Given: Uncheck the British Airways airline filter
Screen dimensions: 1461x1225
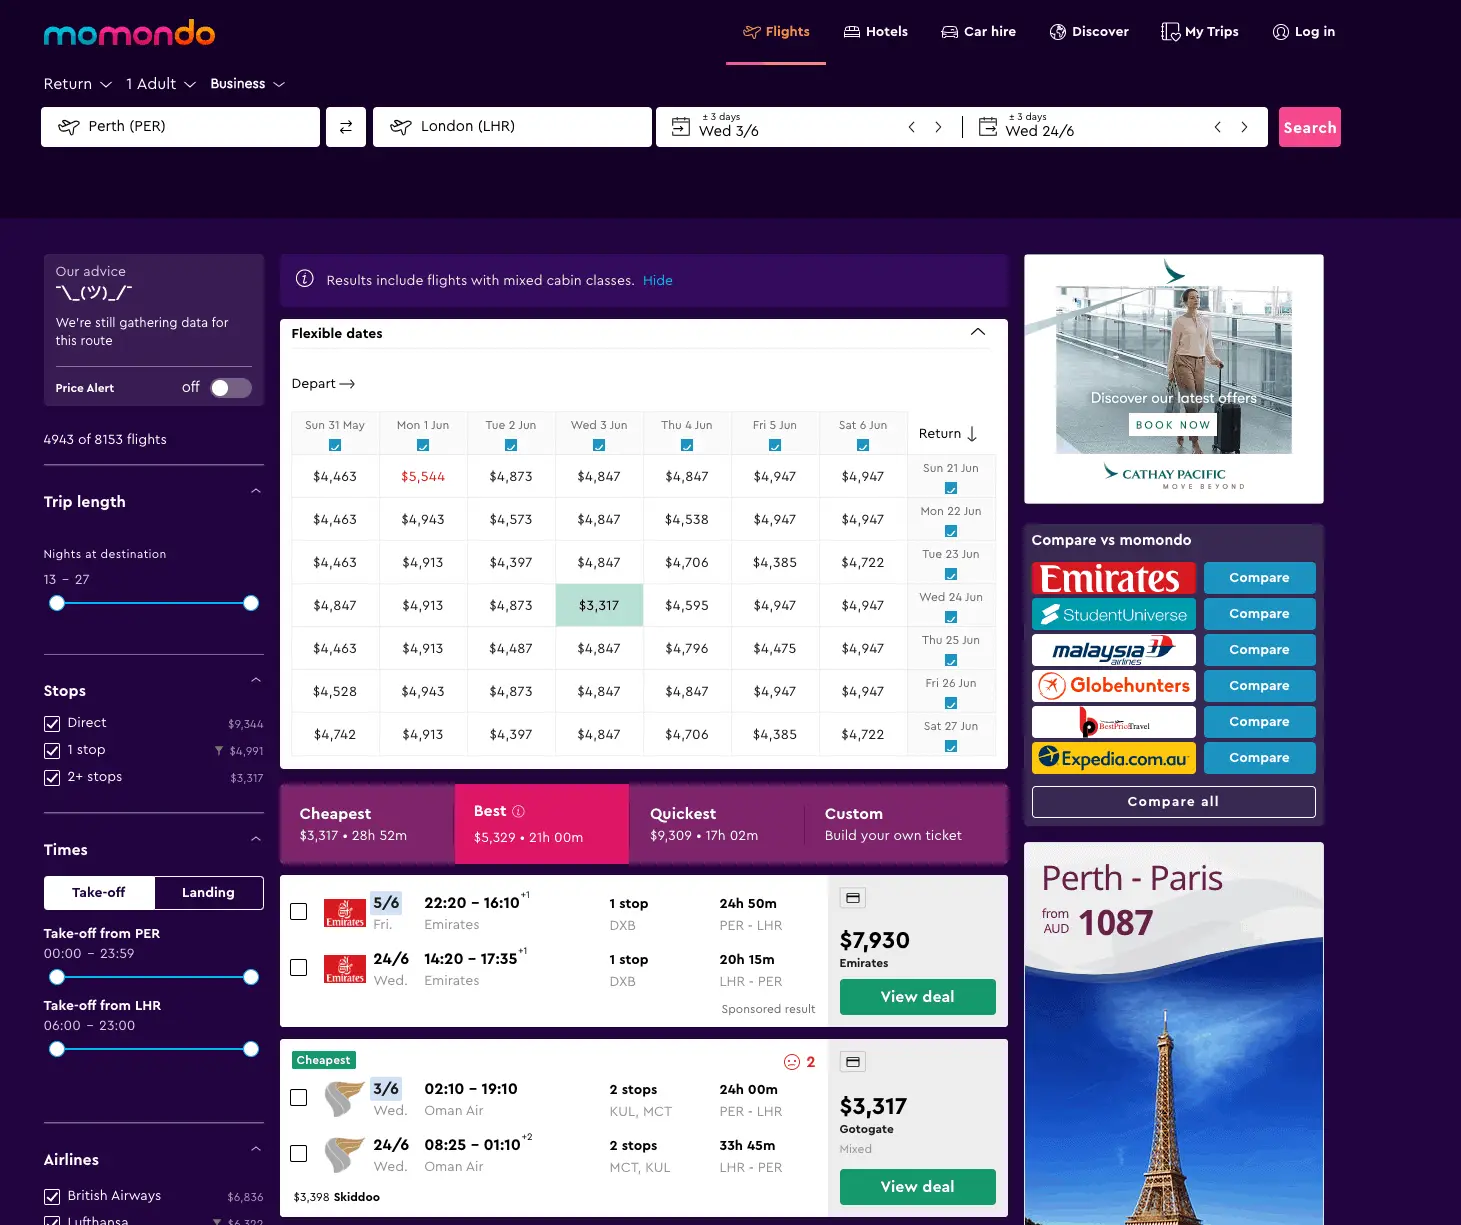Looking at the screenshot, I should pyautogui.click(x=51, y=1196).
